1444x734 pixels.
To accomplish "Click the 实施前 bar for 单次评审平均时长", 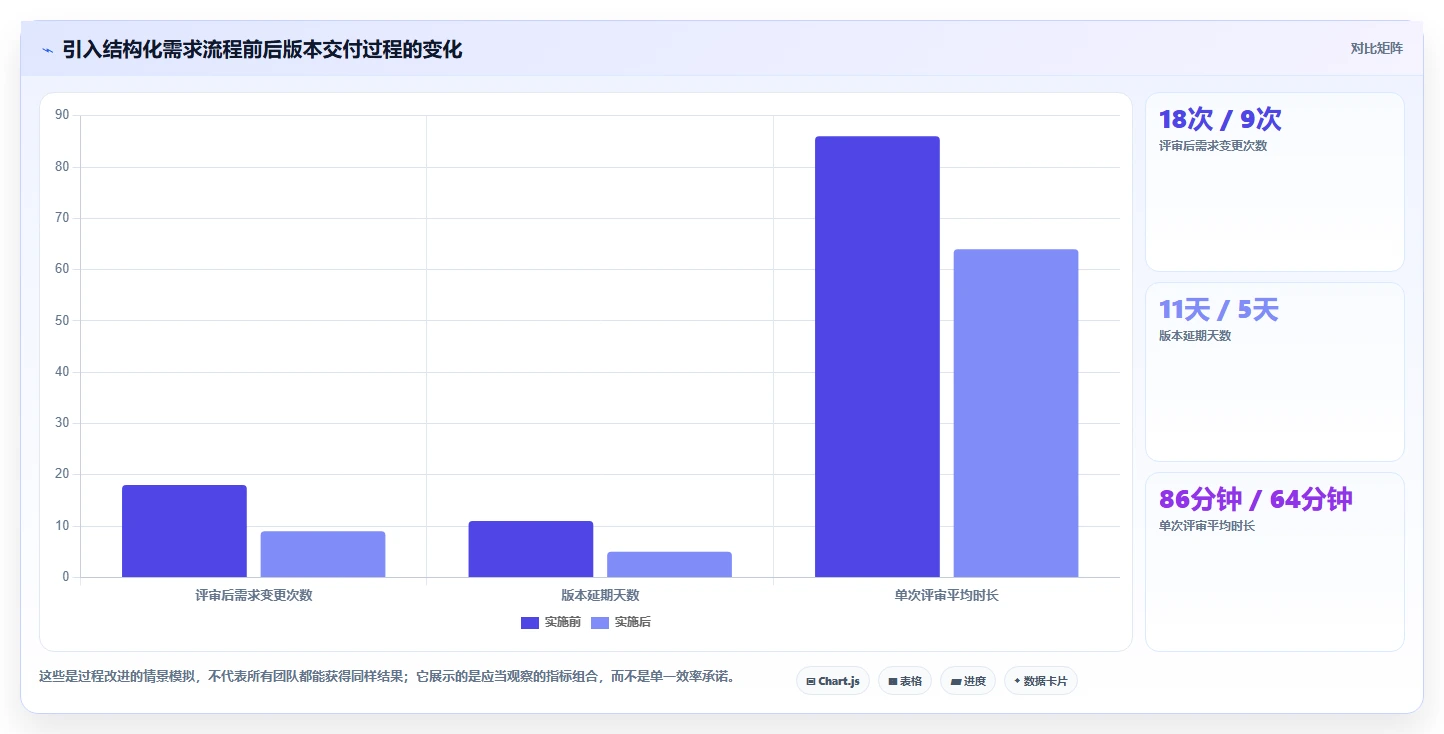I will coord(877,356).
